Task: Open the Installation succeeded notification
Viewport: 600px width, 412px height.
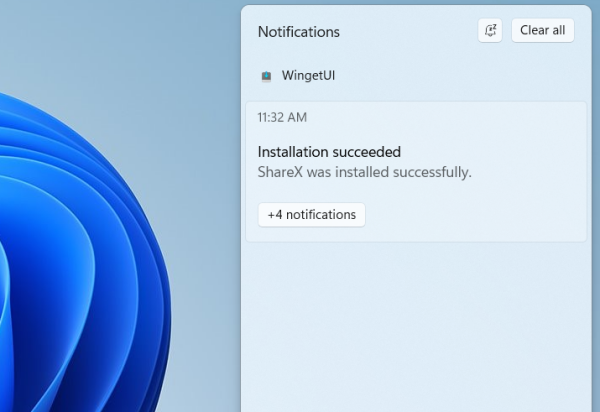Action: pyautogui.click(x=416, y=172)
